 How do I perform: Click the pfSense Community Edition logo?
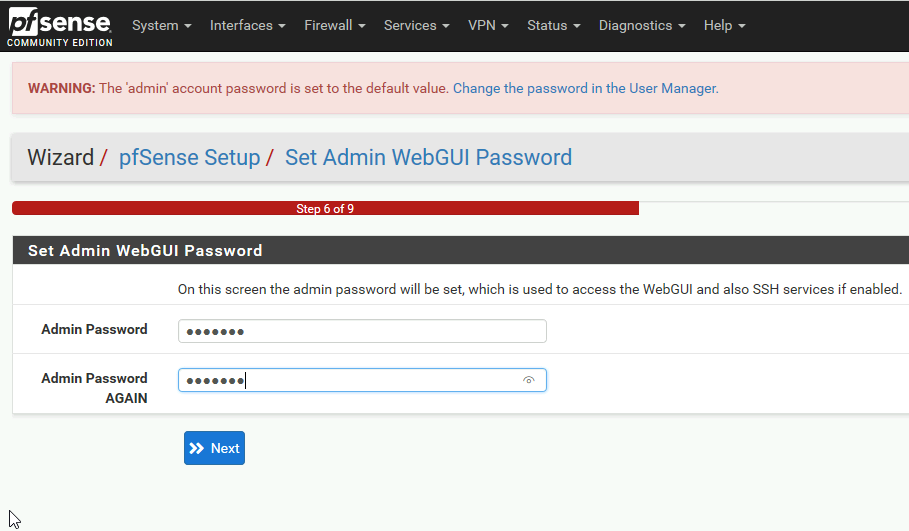59,27
